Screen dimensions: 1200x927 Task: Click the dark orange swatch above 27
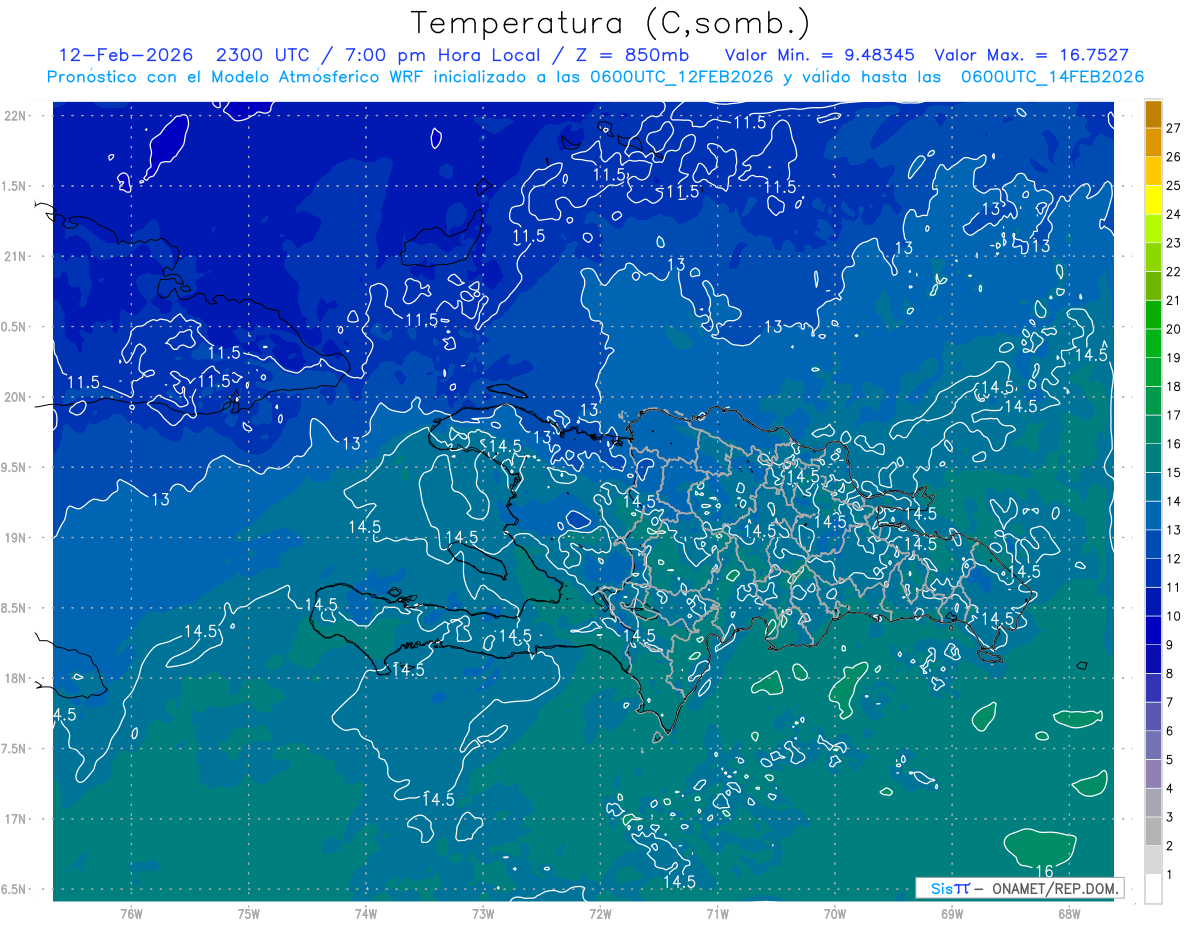(x=1153, y=114)
